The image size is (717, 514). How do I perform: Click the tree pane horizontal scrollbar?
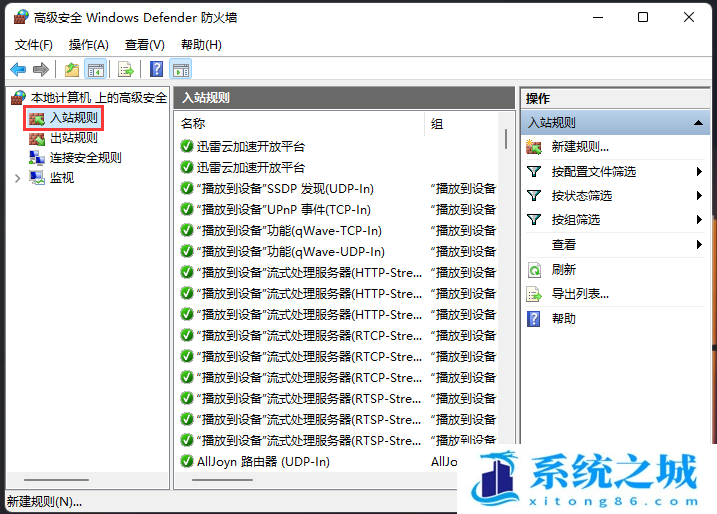(x=56, y=480)
